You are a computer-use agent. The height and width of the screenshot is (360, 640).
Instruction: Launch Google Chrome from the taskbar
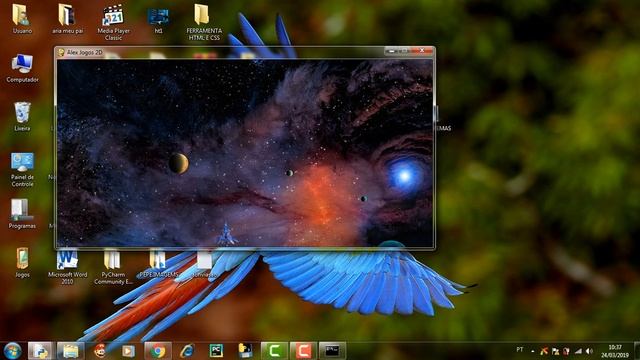point(158,351)
